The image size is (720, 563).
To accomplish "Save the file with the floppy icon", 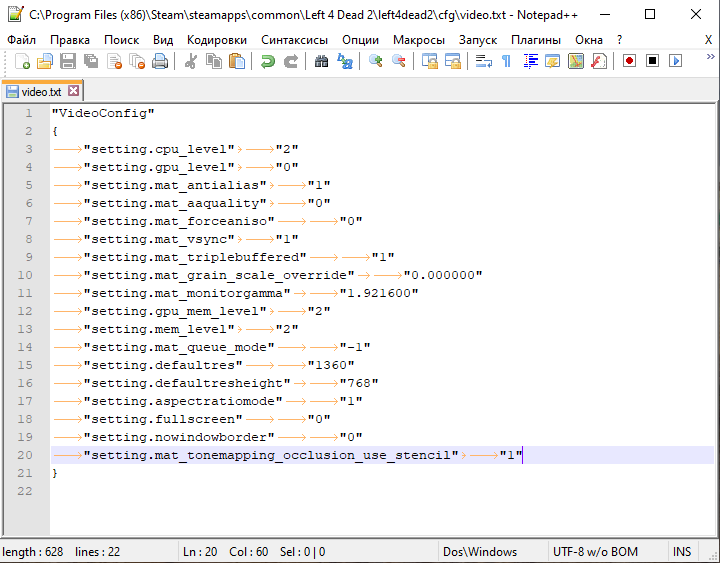I will click(68, 61).
